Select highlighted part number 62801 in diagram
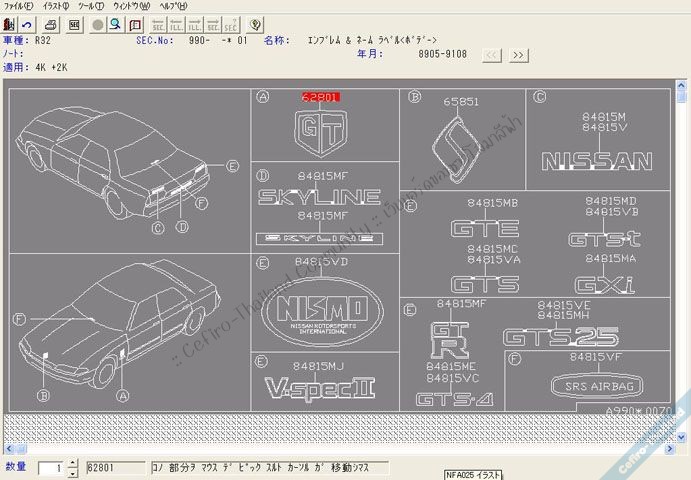 [x=321, y=98]
